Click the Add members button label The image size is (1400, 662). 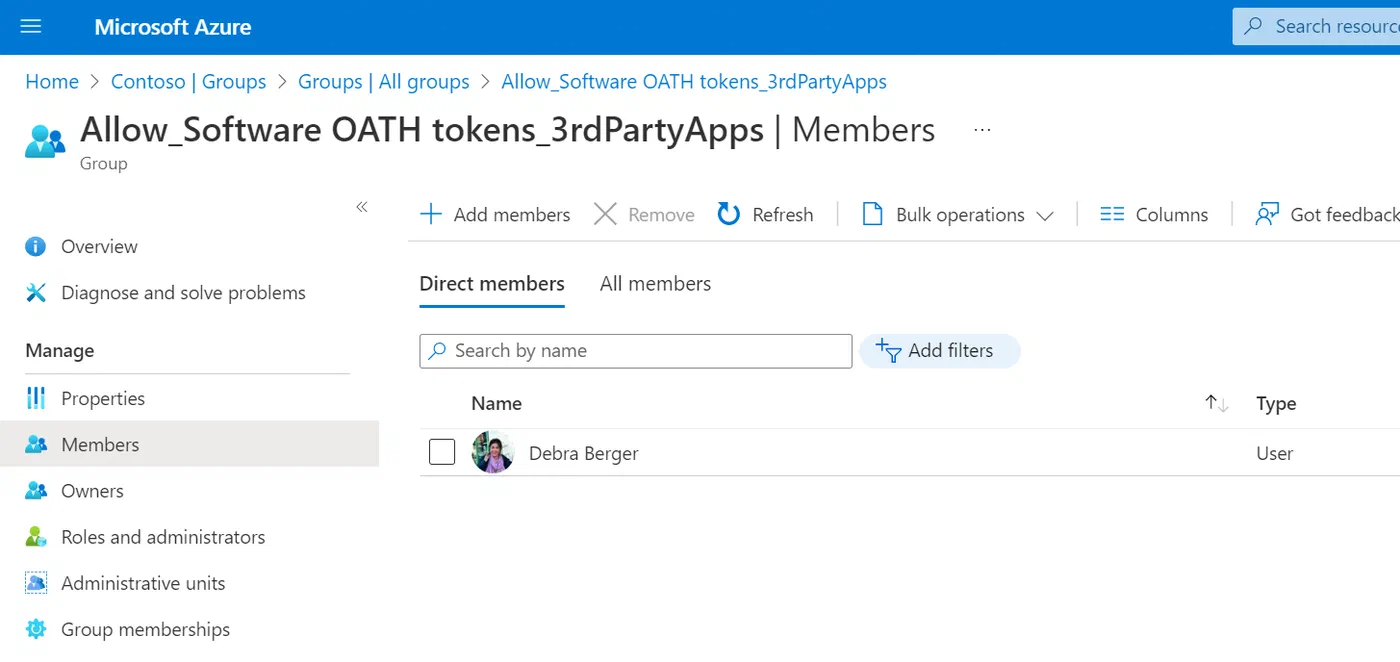(512, 215)
